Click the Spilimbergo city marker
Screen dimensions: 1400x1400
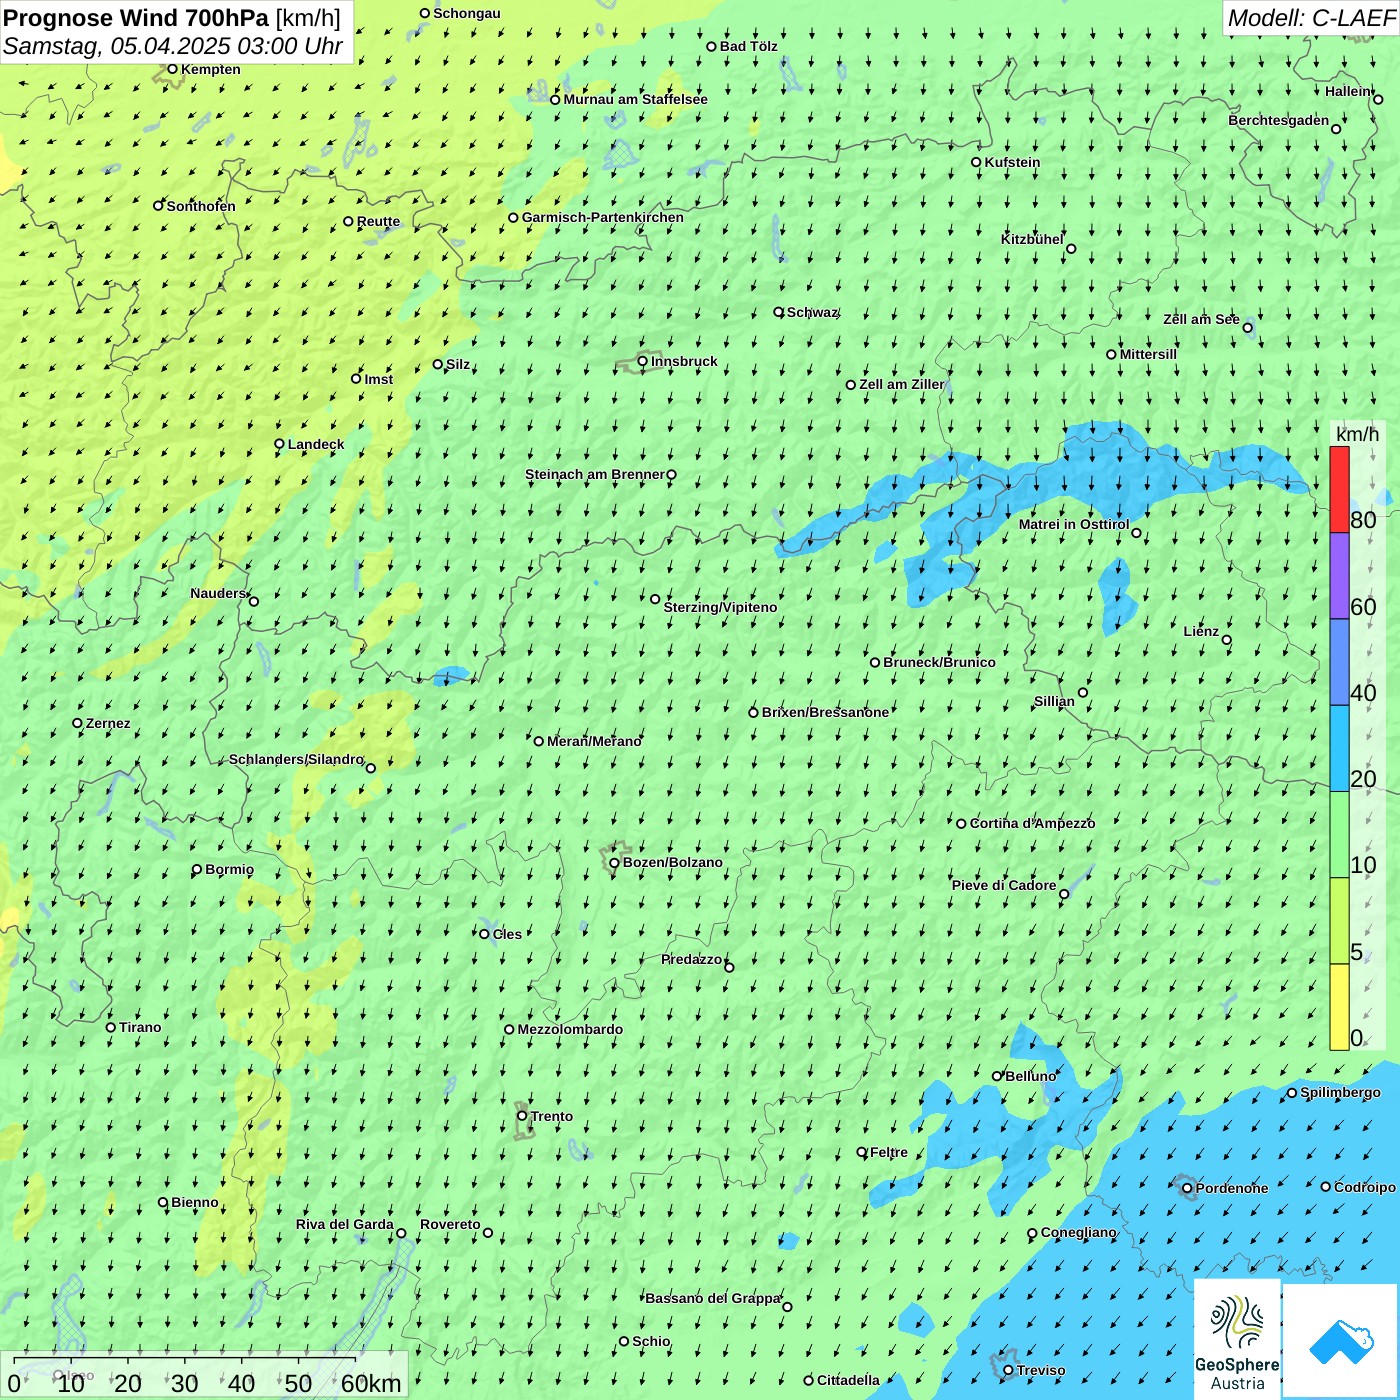[x=1292, y=1093]
